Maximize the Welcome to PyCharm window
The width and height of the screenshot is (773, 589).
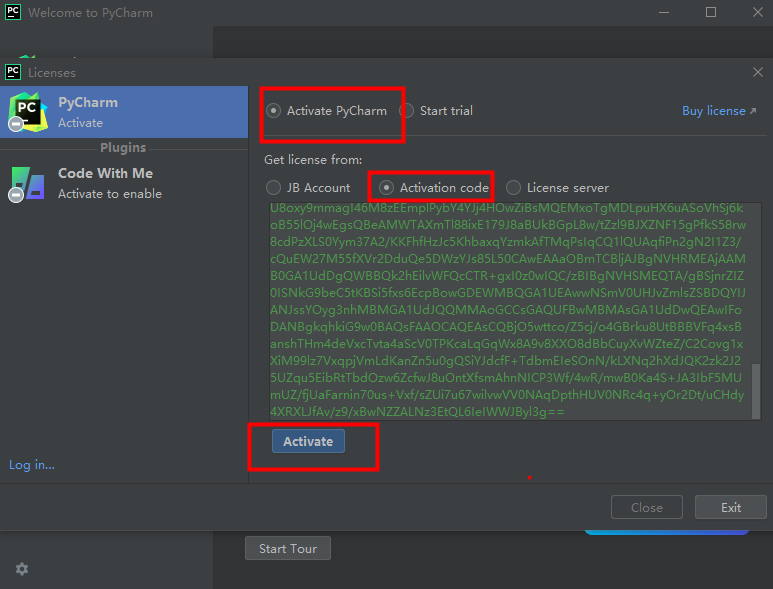tap(711, 13)
